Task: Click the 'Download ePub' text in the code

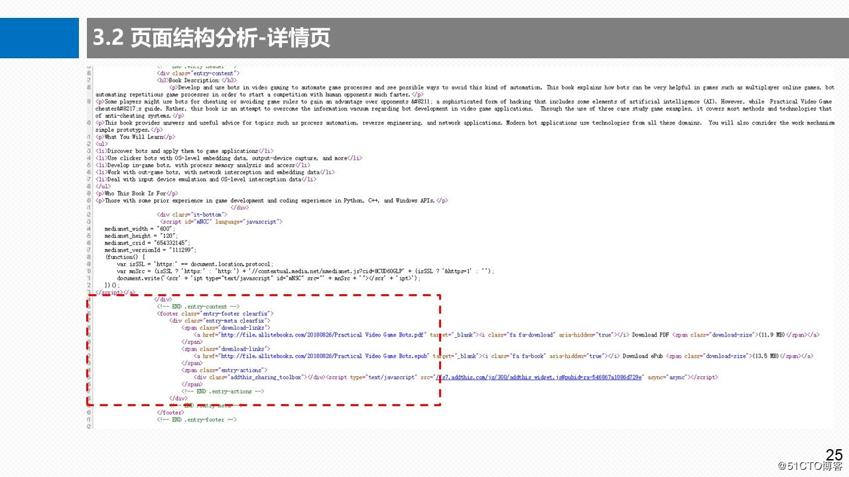Action: [642, 356]
